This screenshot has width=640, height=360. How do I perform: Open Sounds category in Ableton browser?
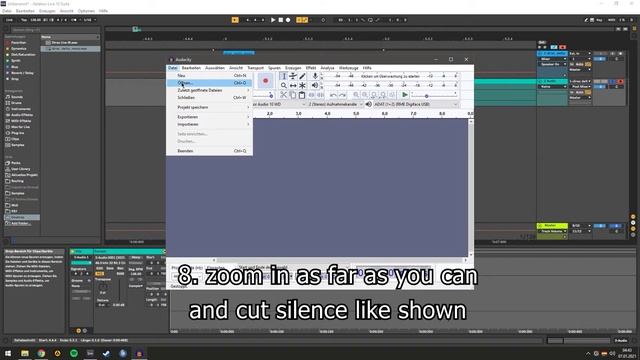point(17,97)
